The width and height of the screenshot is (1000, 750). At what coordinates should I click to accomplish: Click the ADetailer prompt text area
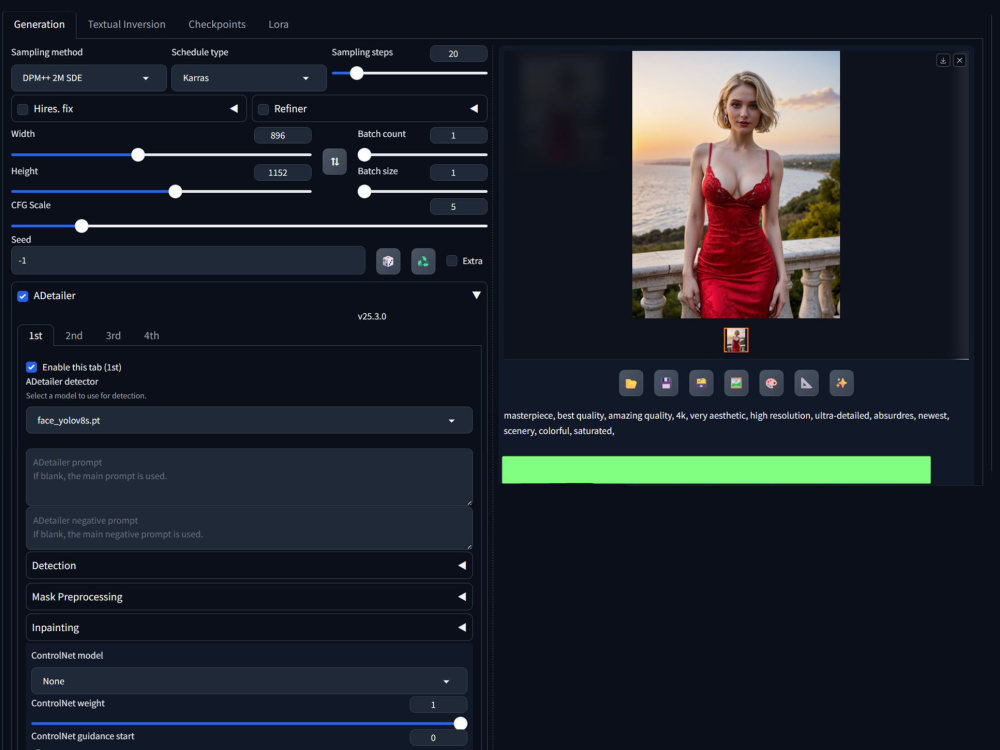click(x=249, y=477)
